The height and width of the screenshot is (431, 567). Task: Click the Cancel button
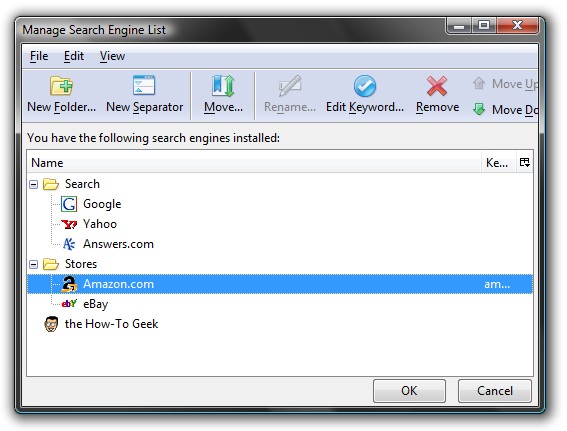tap(495, 391)
